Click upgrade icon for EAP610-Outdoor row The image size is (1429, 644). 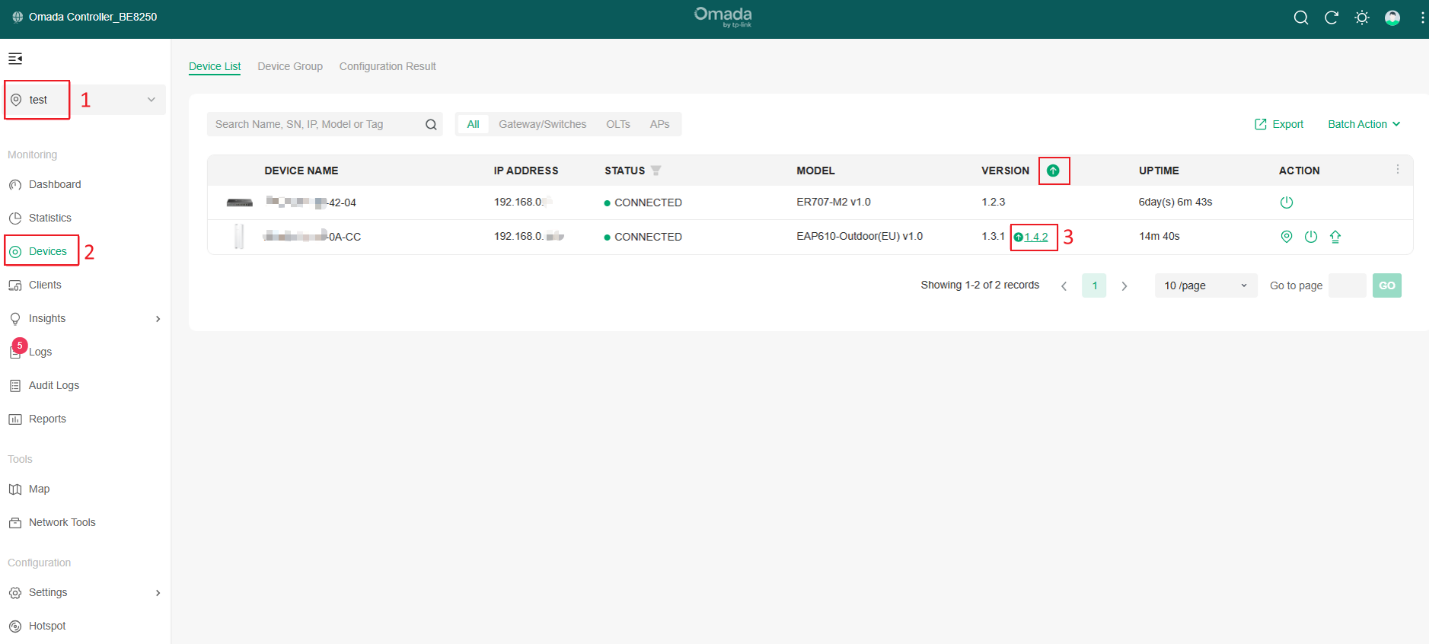click(x=1335, y=237)
